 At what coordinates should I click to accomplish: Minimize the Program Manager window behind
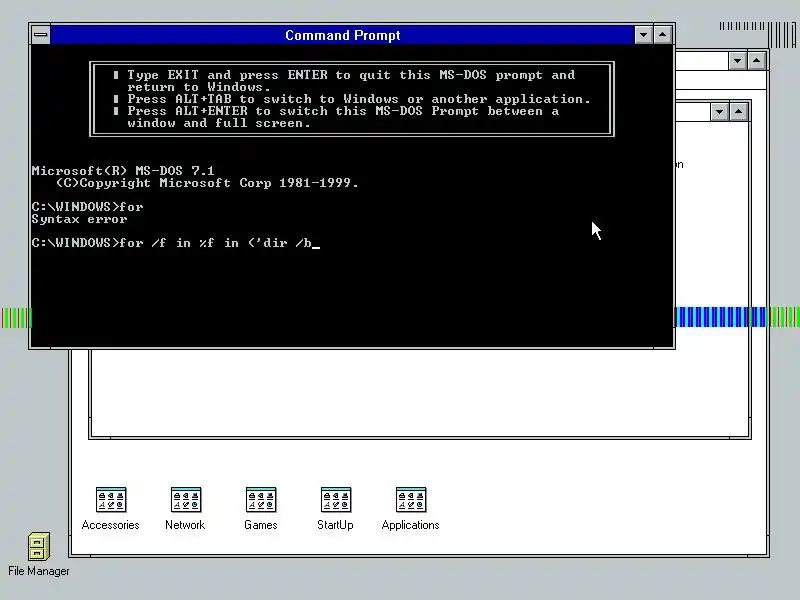pyautogui.click(x=737, y=61)
